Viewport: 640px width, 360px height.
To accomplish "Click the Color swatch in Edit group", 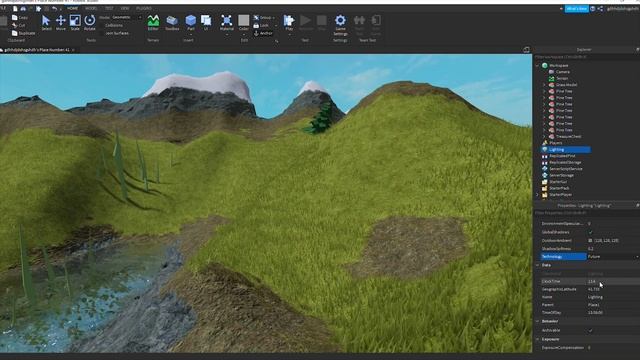I will pos(244,20).
